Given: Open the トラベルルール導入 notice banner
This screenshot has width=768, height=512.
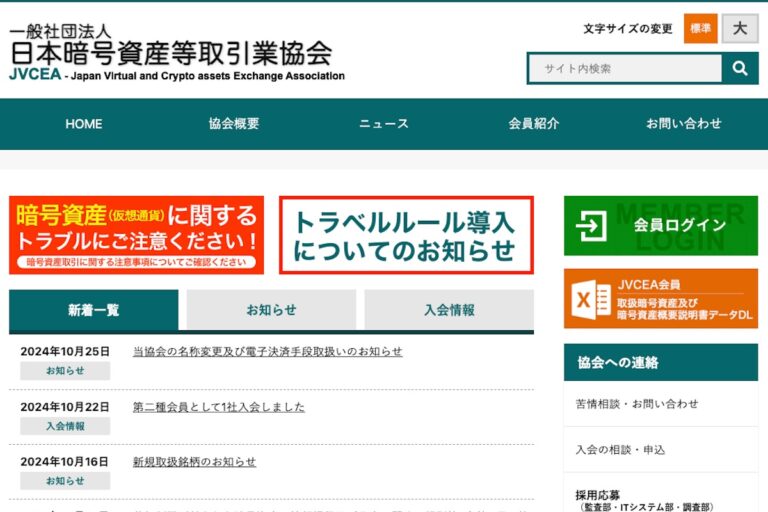Looking at the screenshot, I should (405, 235).
